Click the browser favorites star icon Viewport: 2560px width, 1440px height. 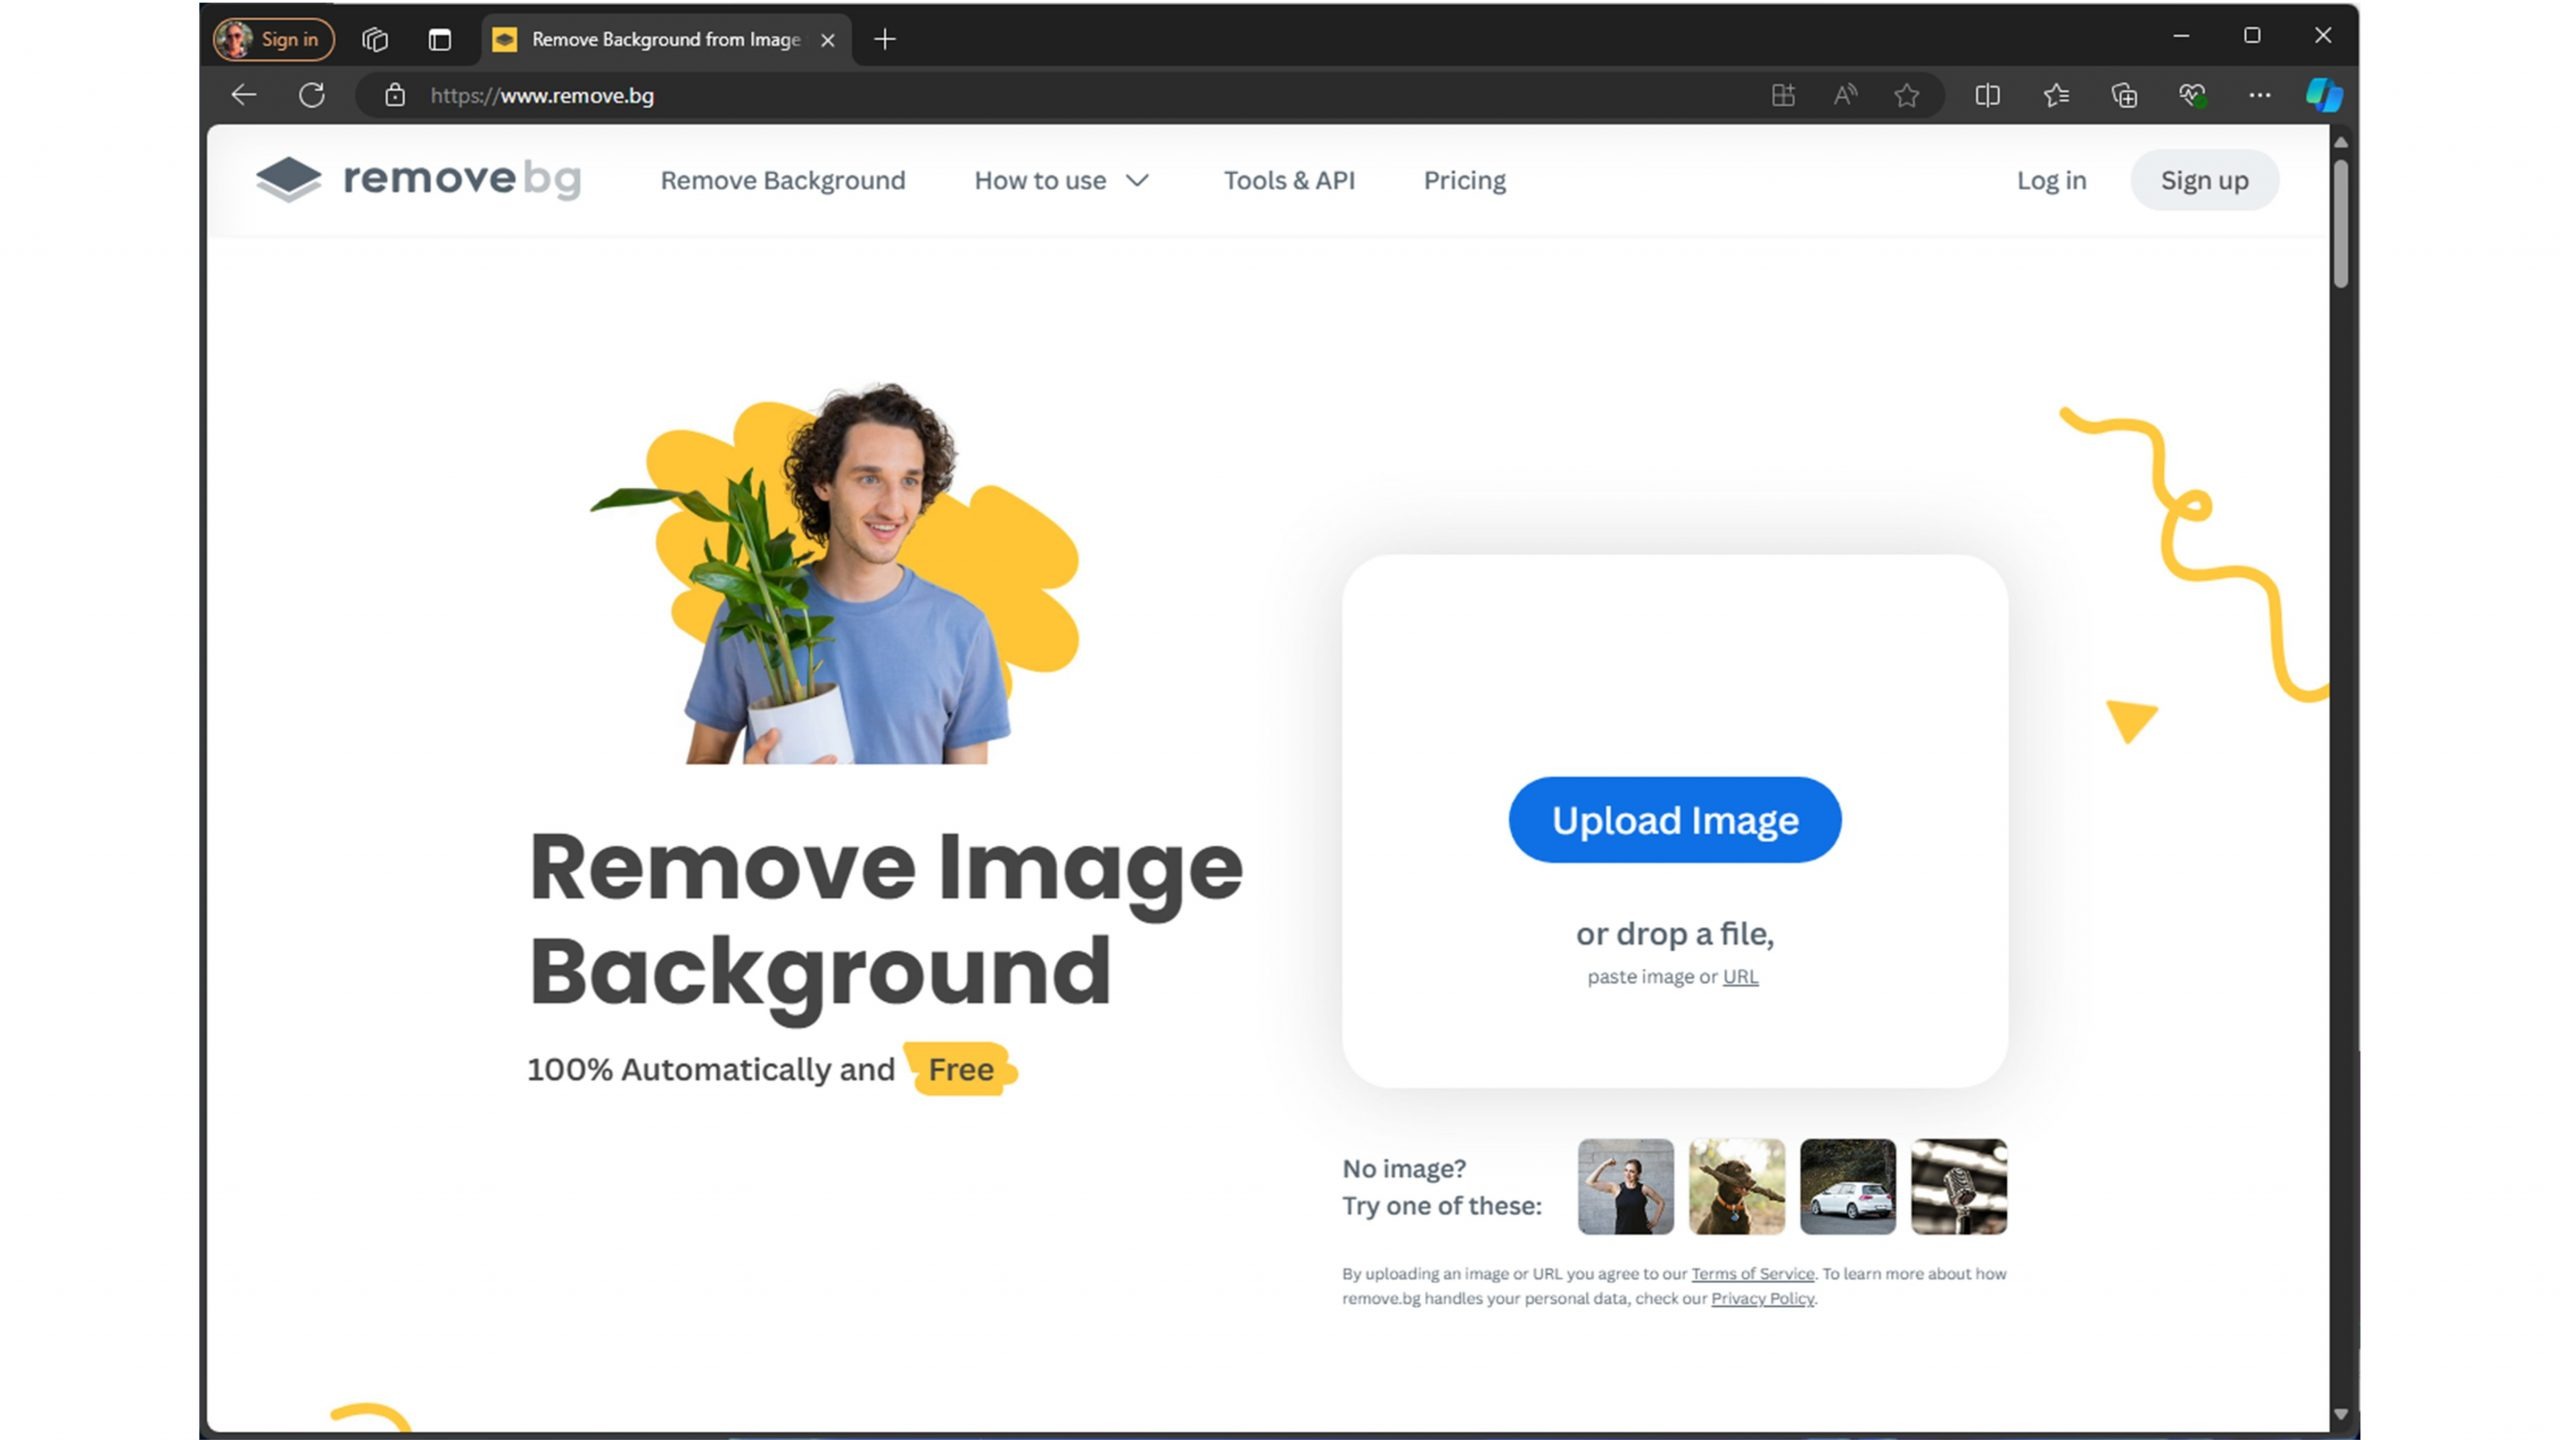click(1908, 95)
